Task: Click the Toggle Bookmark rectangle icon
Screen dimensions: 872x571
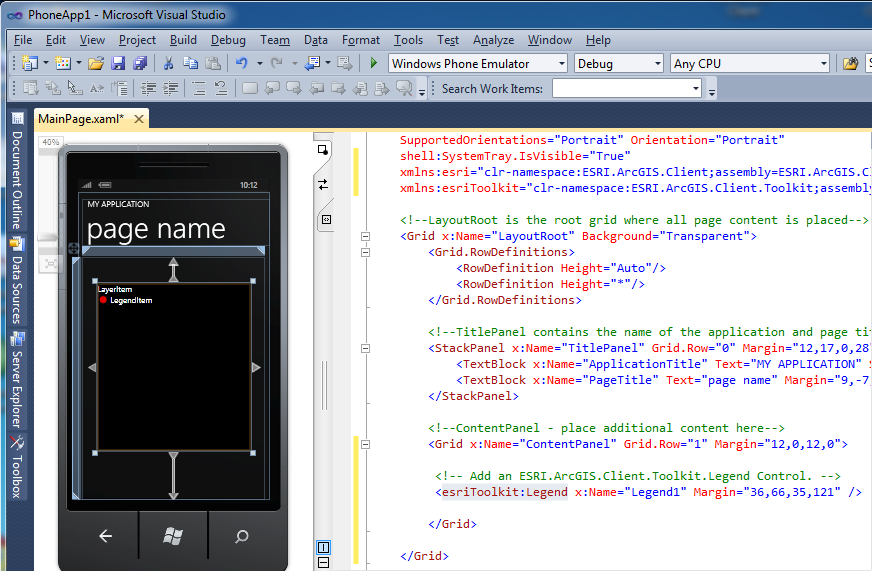Action: tap(250, 88)
